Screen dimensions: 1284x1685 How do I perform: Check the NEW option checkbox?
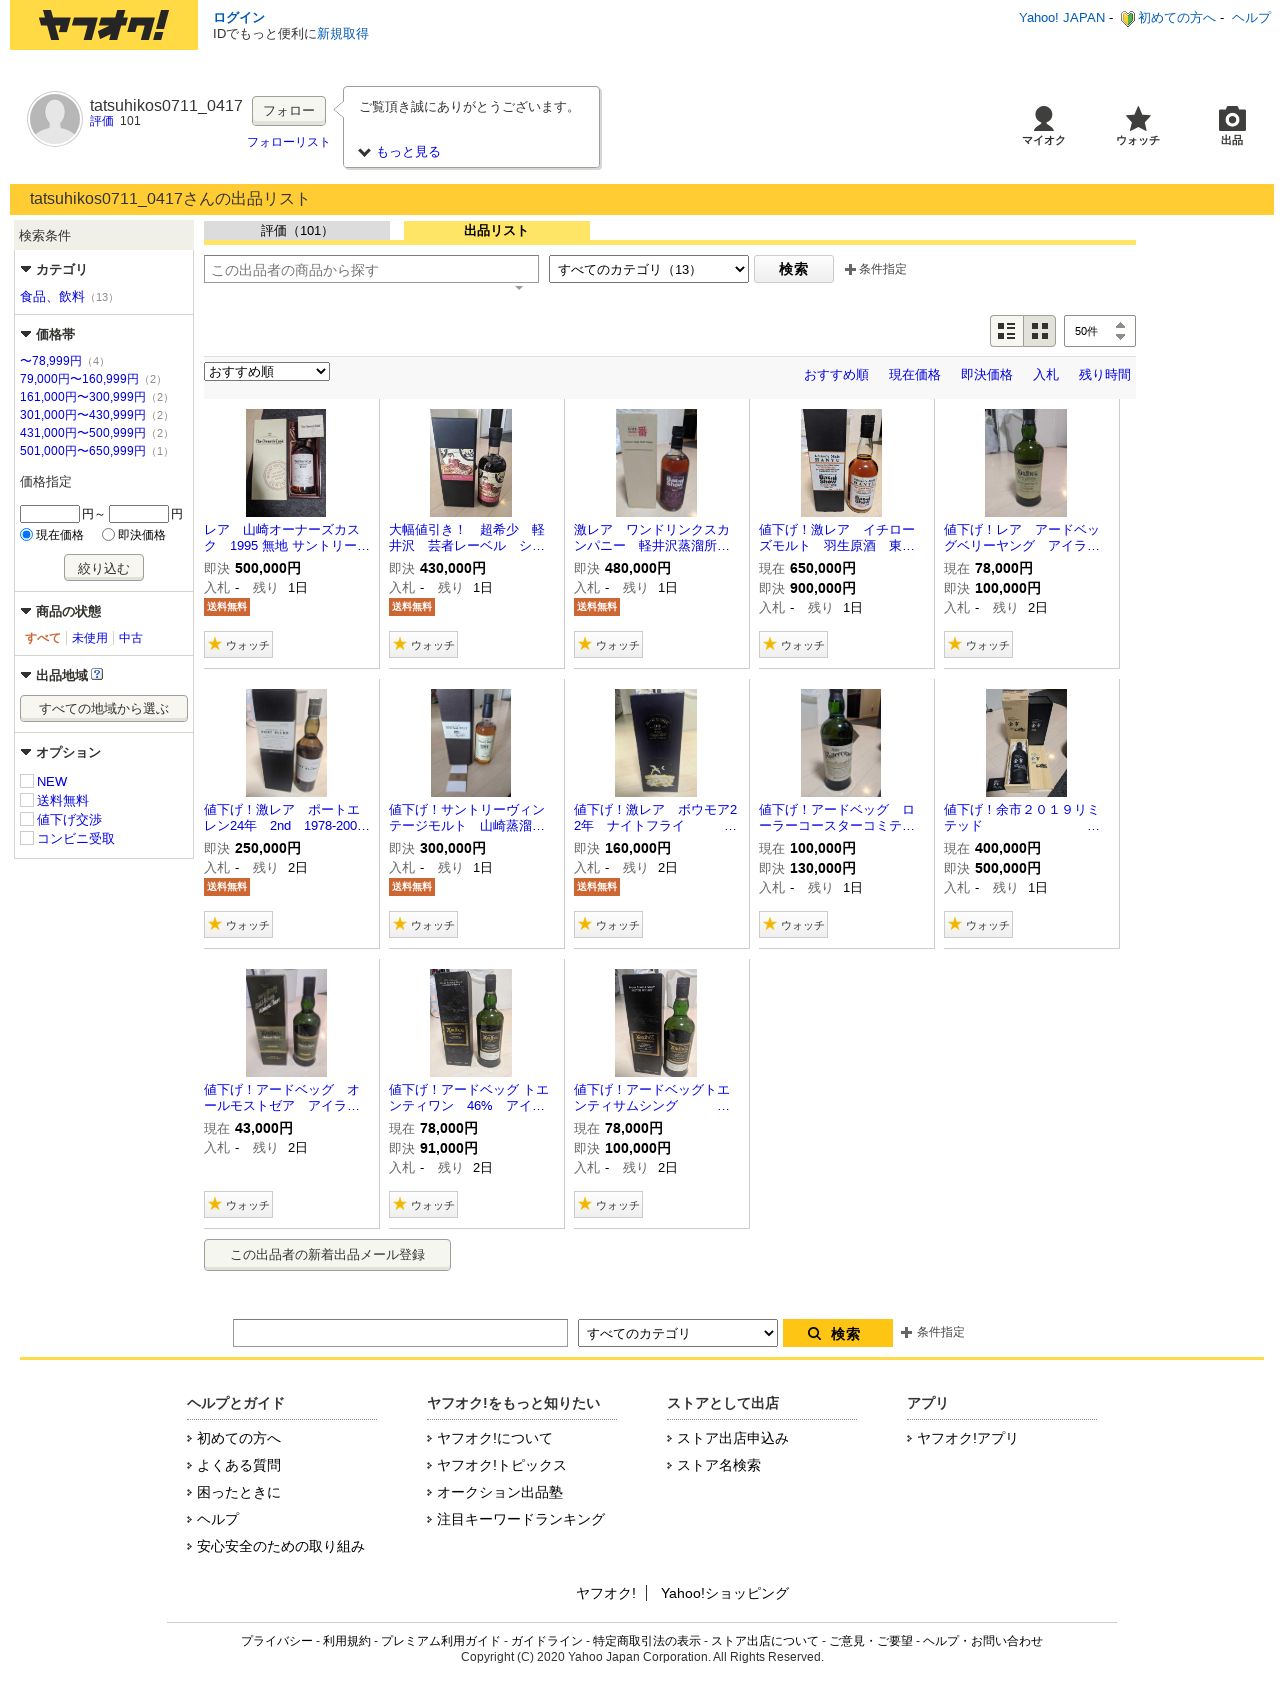(27, 781)
